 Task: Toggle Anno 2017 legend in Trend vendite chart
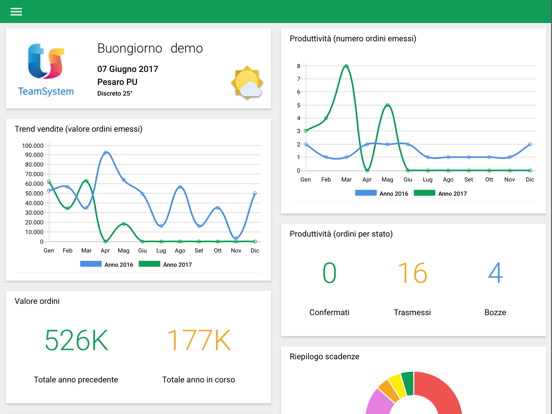pyautogui.click(x=165, y=264)
